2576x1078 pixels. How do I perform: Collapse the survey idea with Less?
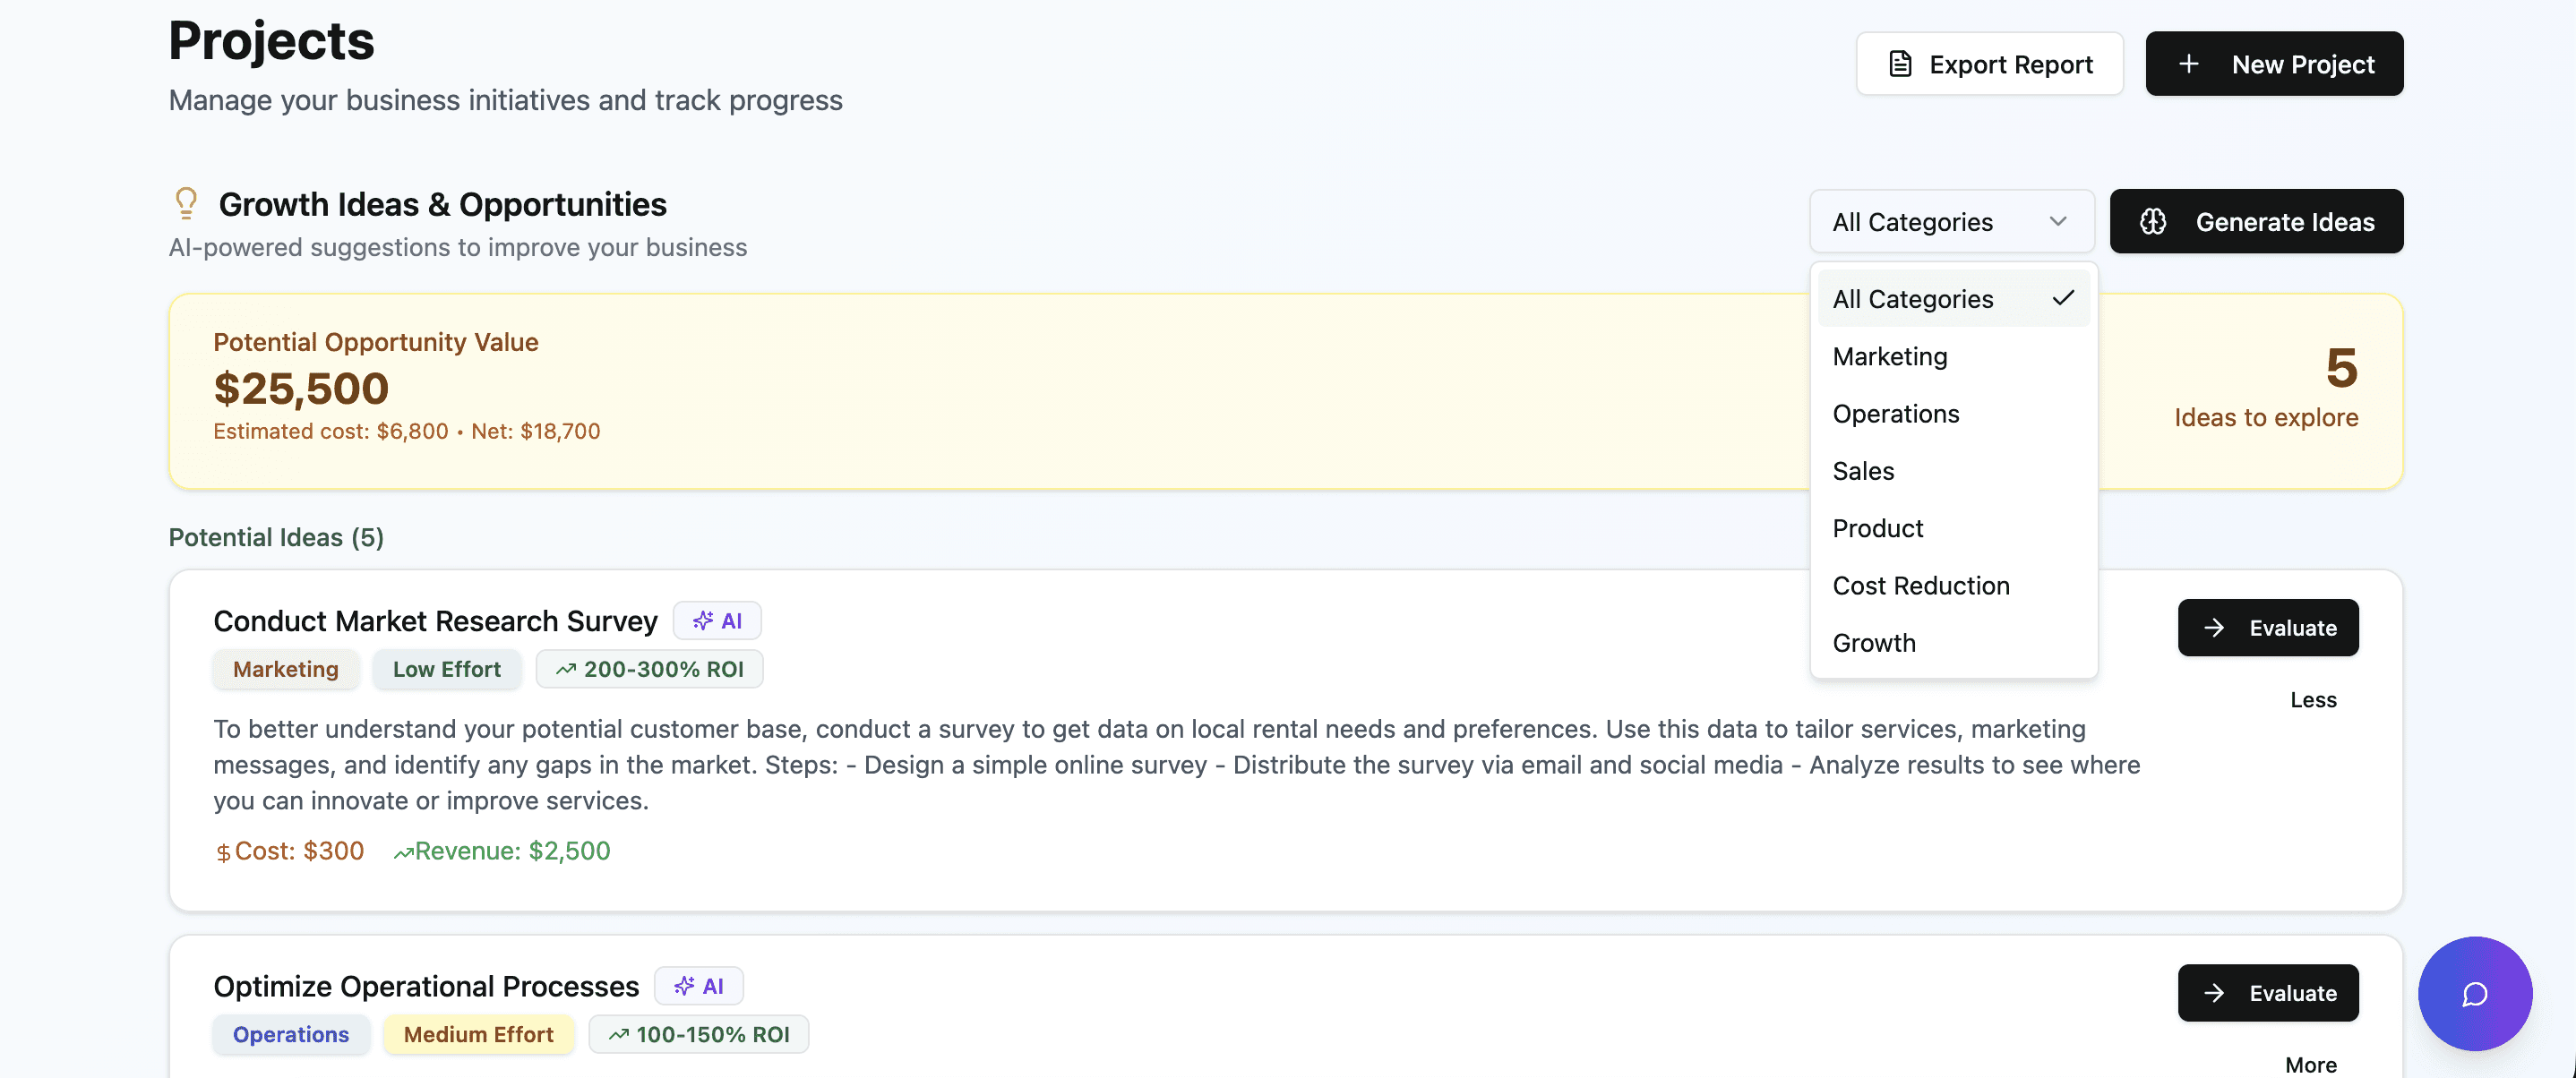tap(2312, 699)
